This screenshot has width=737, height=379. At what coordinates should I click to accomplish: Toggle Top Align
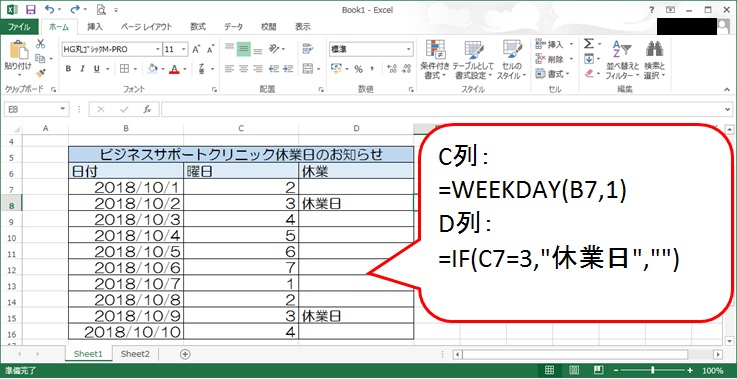click(x=229, y=48)
